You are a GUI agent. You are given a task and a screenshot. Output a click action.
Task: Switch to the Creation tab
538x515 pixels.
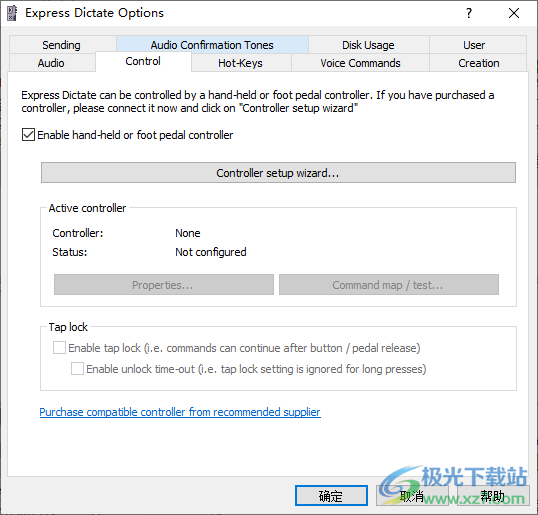pos(478,63)
